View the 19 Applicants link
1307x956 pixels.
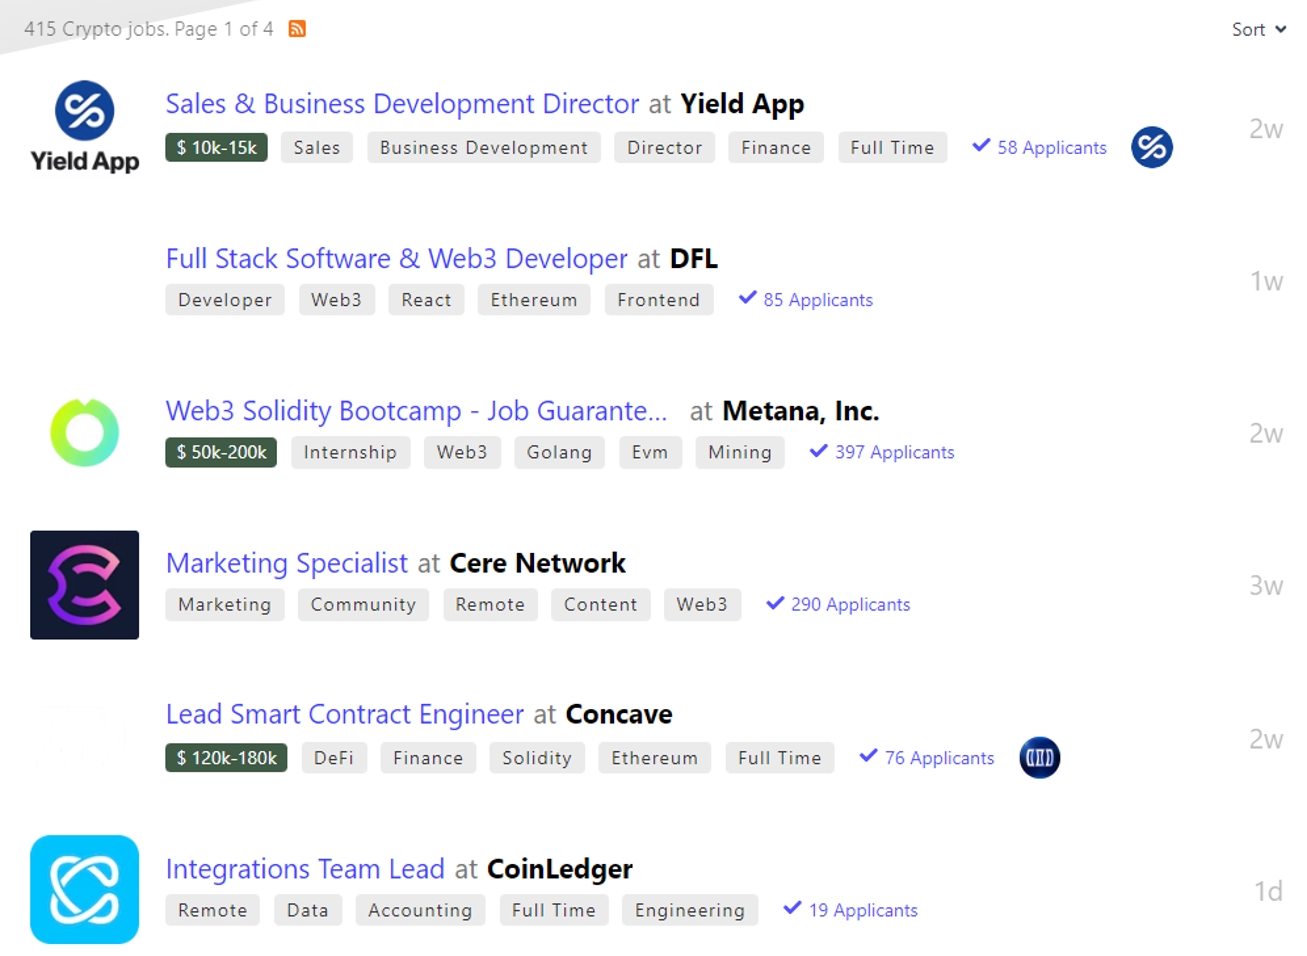pyautogui.click(x=851, y=909)
